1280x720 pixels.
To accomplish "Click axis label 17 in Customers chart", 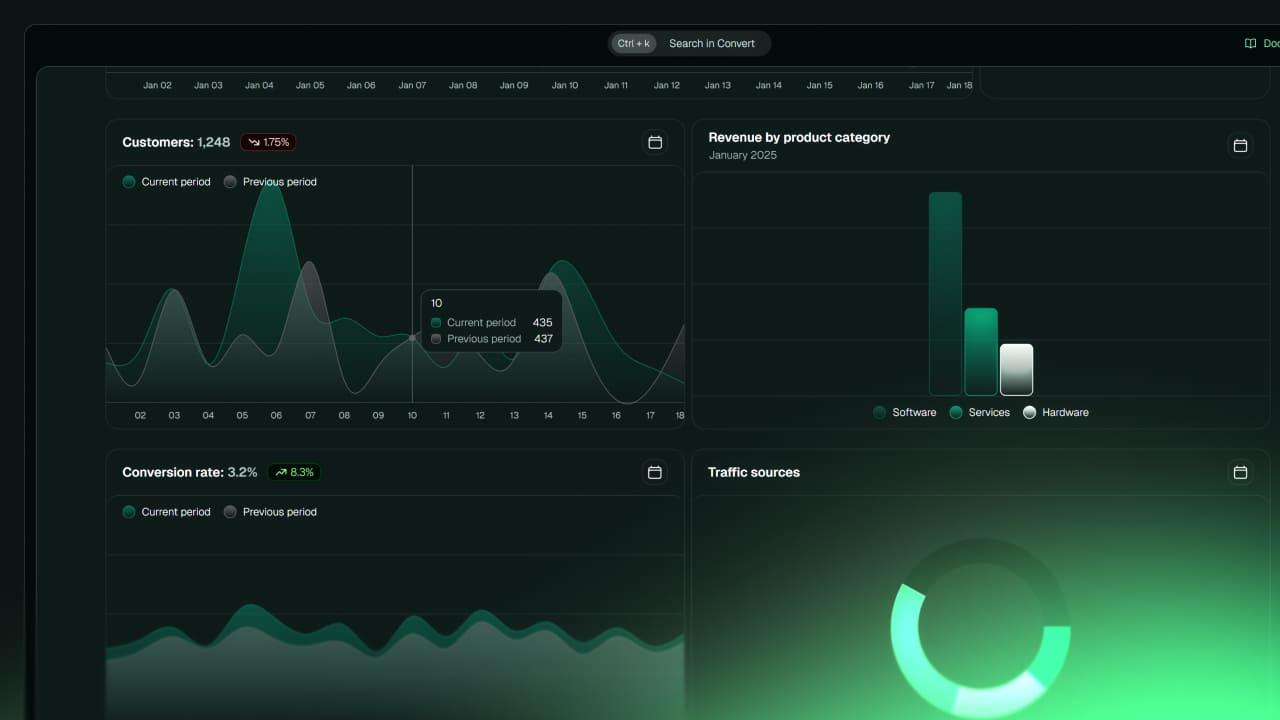I will 650,415.
